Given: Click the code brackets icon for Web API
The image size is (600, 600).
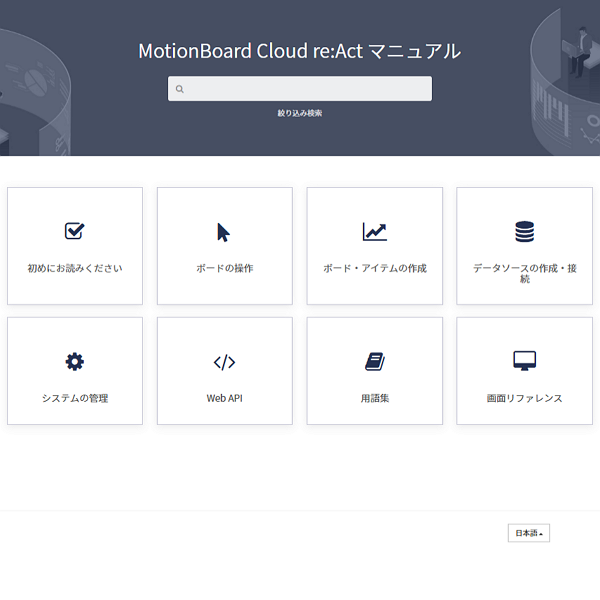Looking at the screenshot, I should tap(225, 362).
